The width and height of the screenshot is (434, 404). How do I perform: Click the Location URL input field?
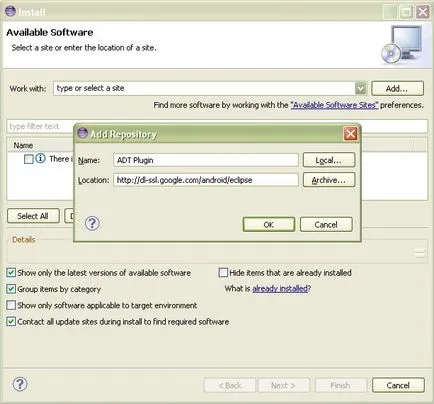tap(206, 180)
